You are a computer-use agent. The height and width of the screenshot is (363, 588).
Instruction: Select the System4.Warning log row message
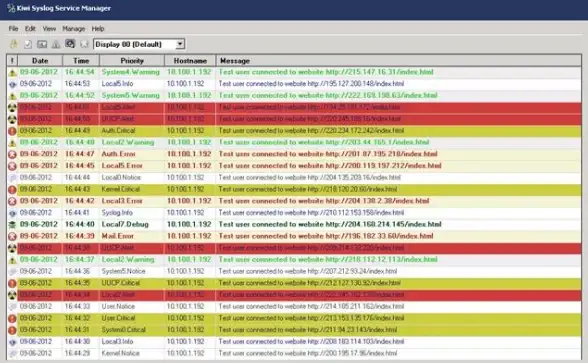(326, 72)
